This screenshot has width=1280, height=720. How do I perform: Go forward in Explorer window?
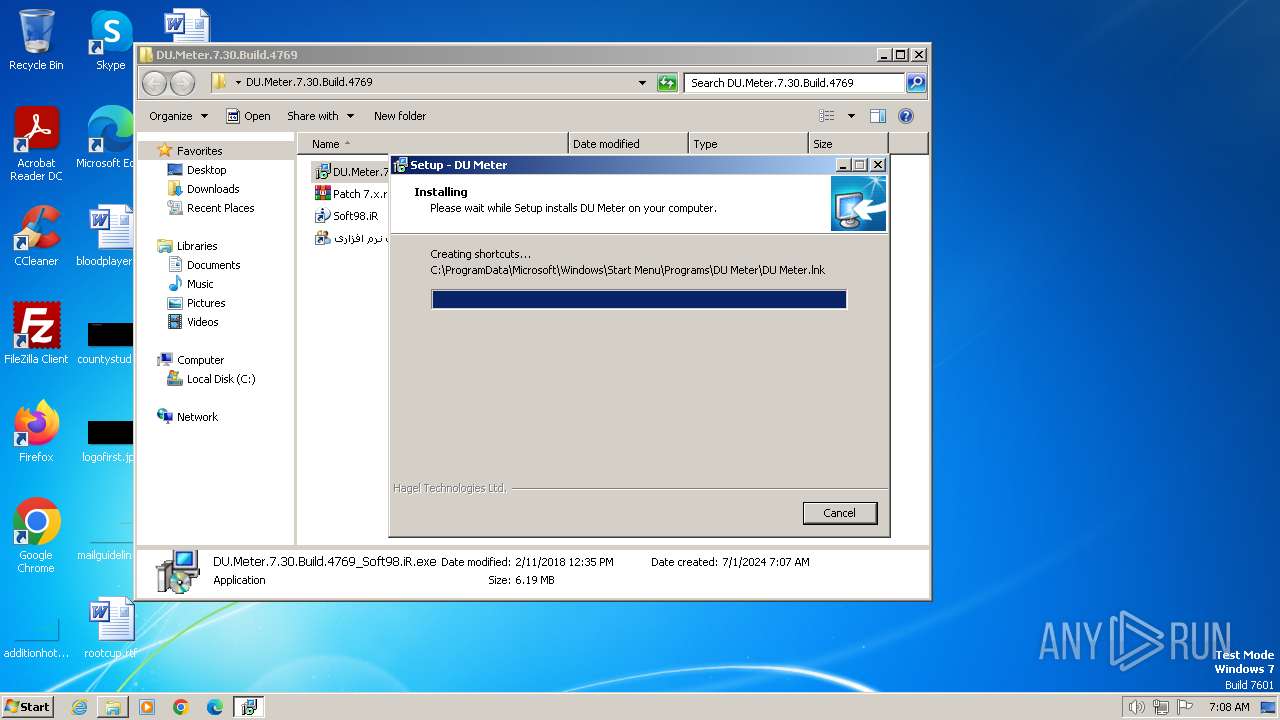click(183, 83)
